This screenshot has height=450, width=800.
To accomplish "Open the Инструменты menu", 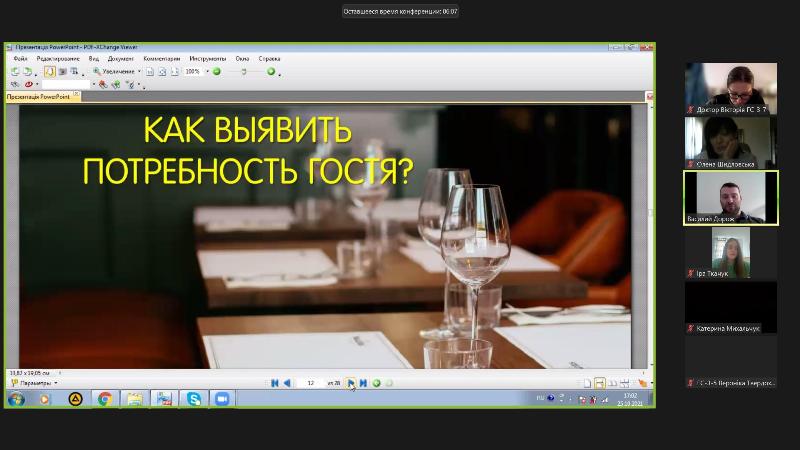I will pos(208,59).
